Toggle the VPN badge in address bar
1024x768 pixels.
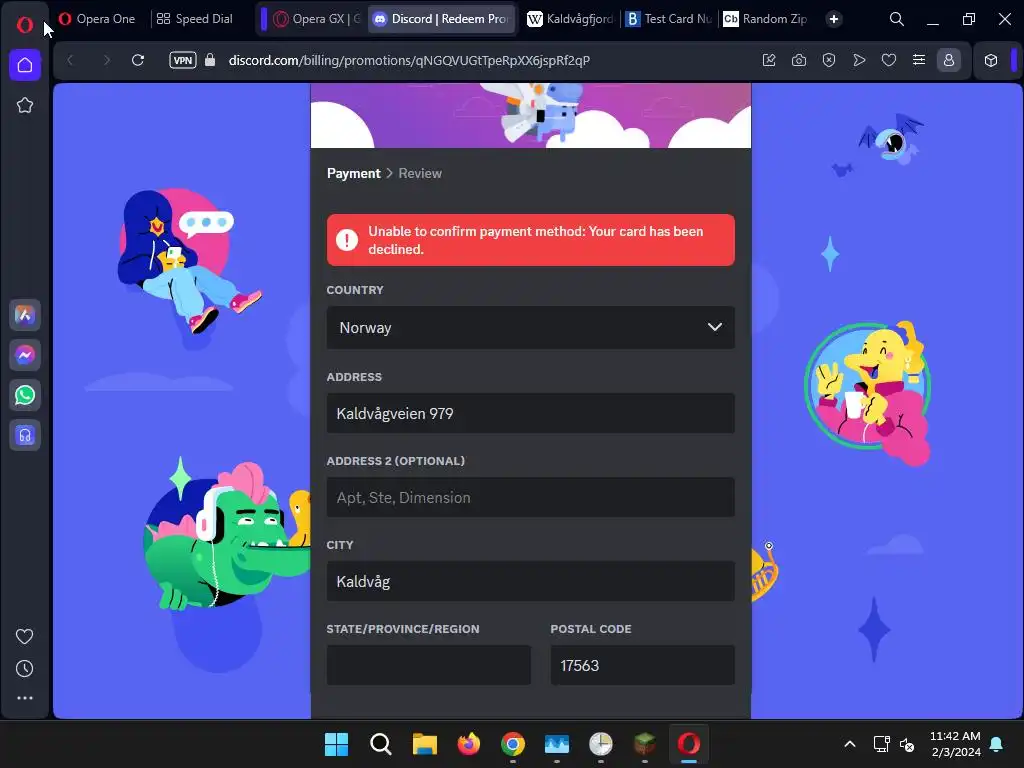183,60
